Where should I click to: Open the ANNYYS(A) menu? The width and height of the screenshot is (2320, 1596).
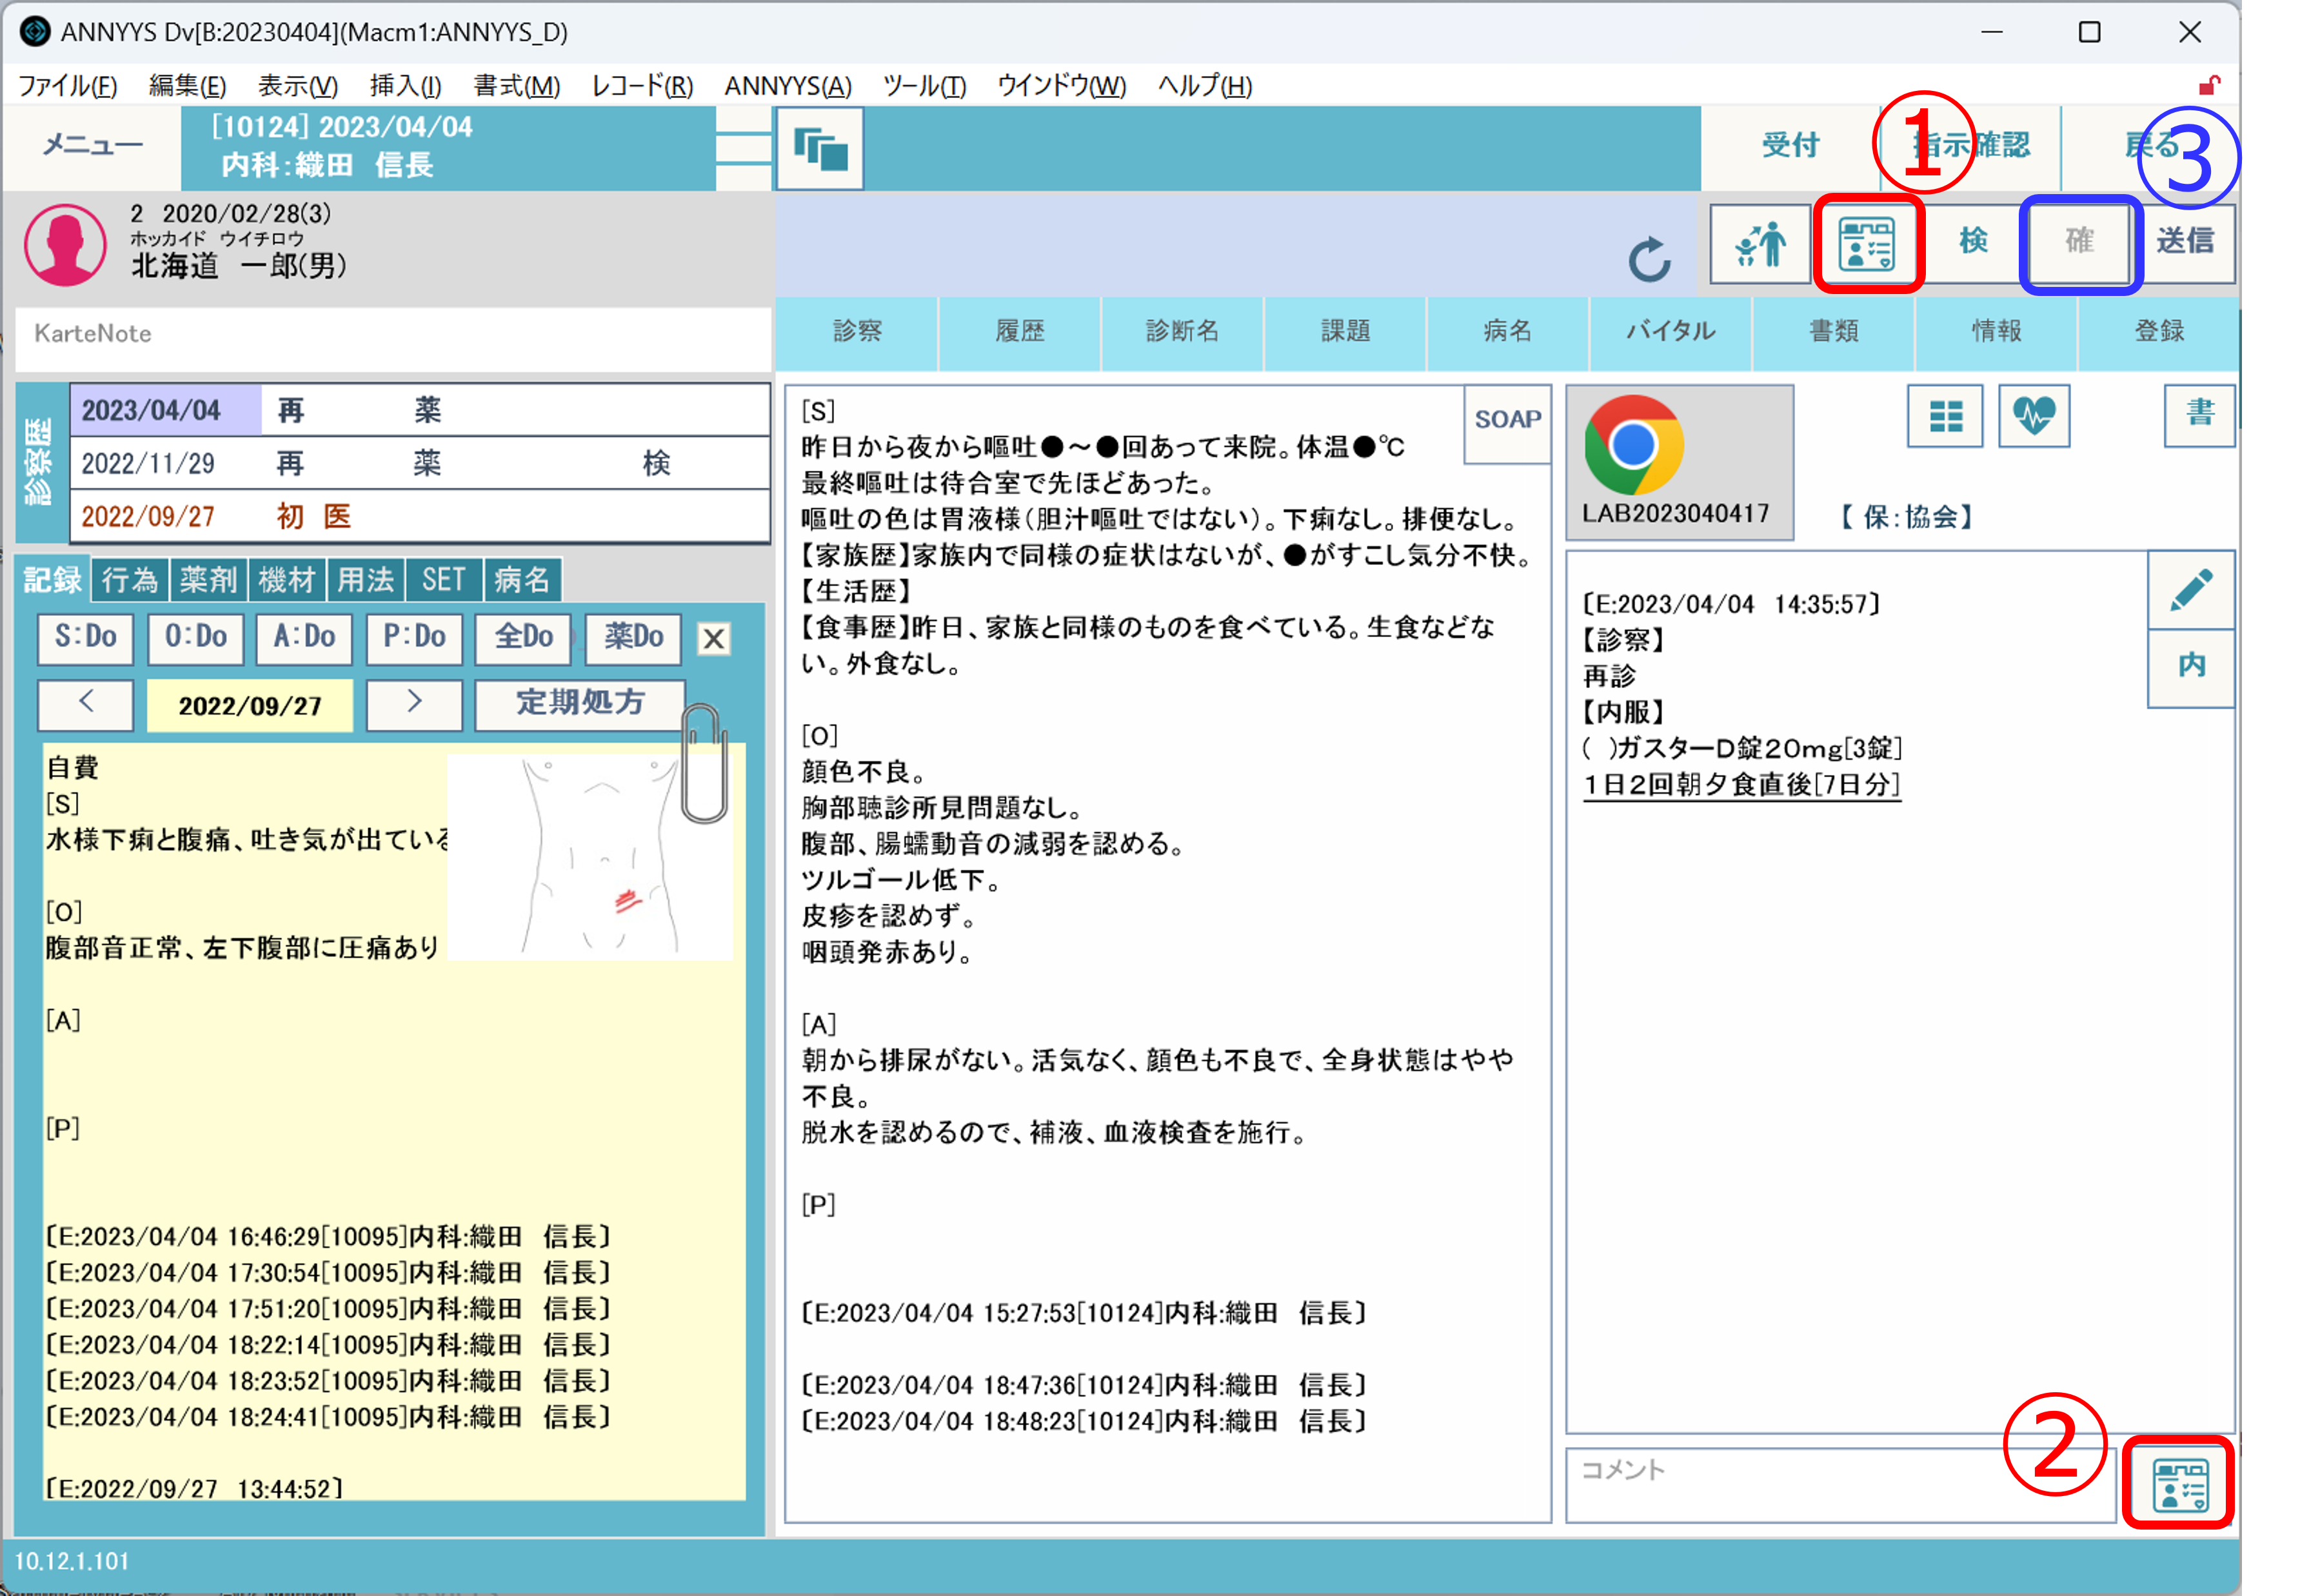pos(788,86)
